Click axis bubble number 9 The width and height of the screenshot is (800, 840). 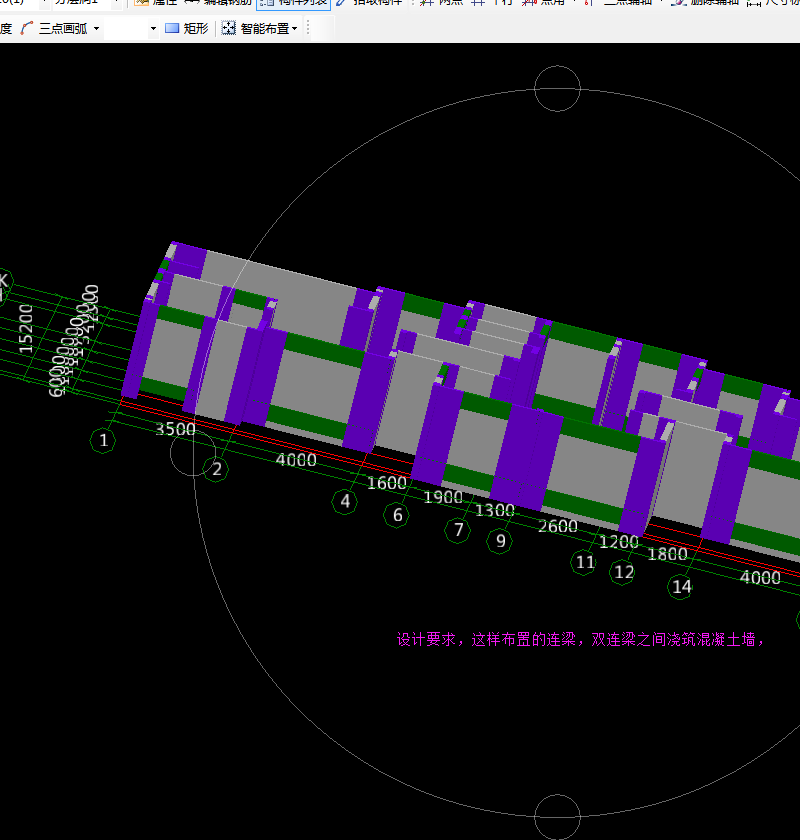point(500,541)
